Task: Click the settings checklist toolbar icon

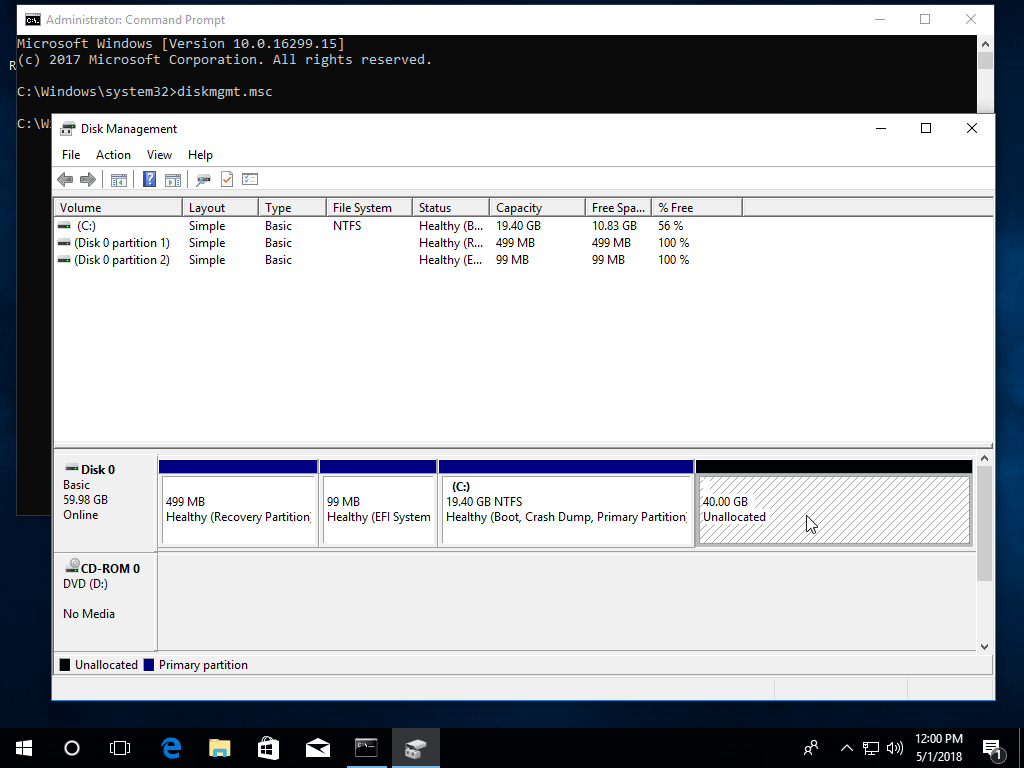Action: 250,179
